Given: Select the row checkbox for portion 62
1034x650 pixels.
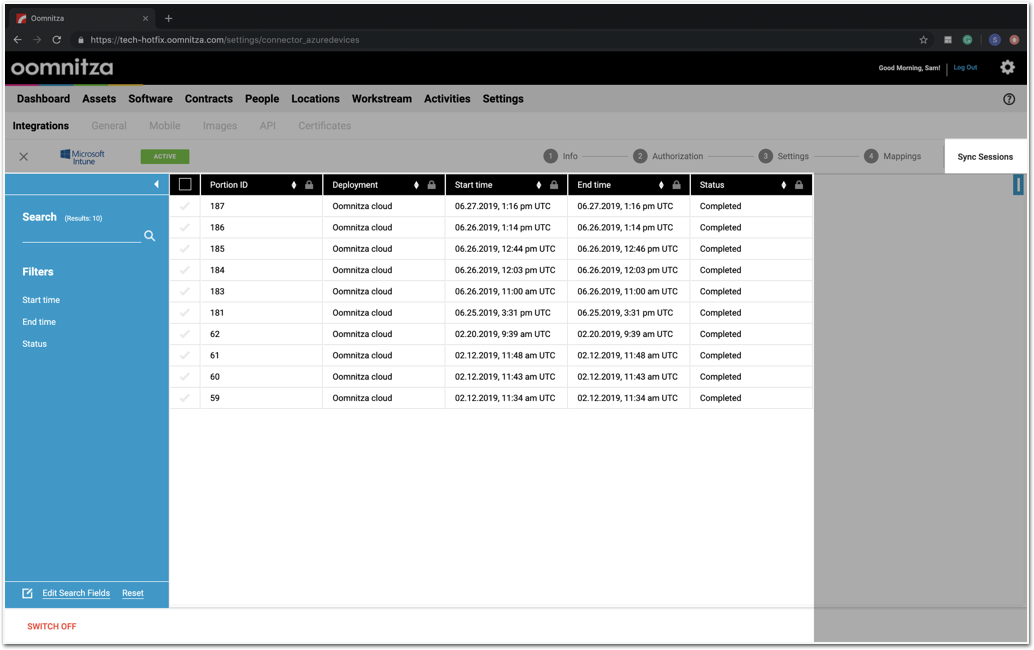Looking at the screenshot, I should tap(185, 334).
